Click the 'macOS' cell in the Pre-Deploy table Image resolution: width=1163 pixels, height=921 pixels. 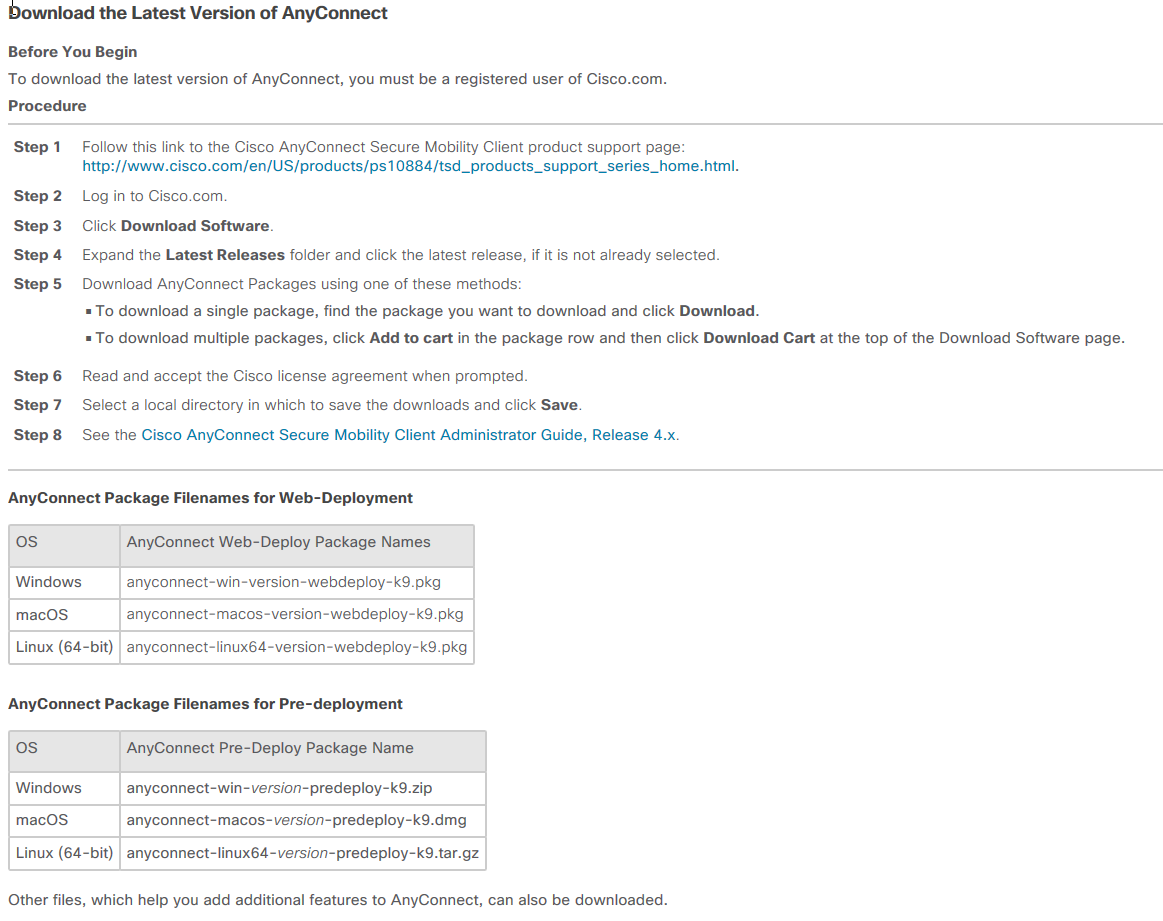64,820
